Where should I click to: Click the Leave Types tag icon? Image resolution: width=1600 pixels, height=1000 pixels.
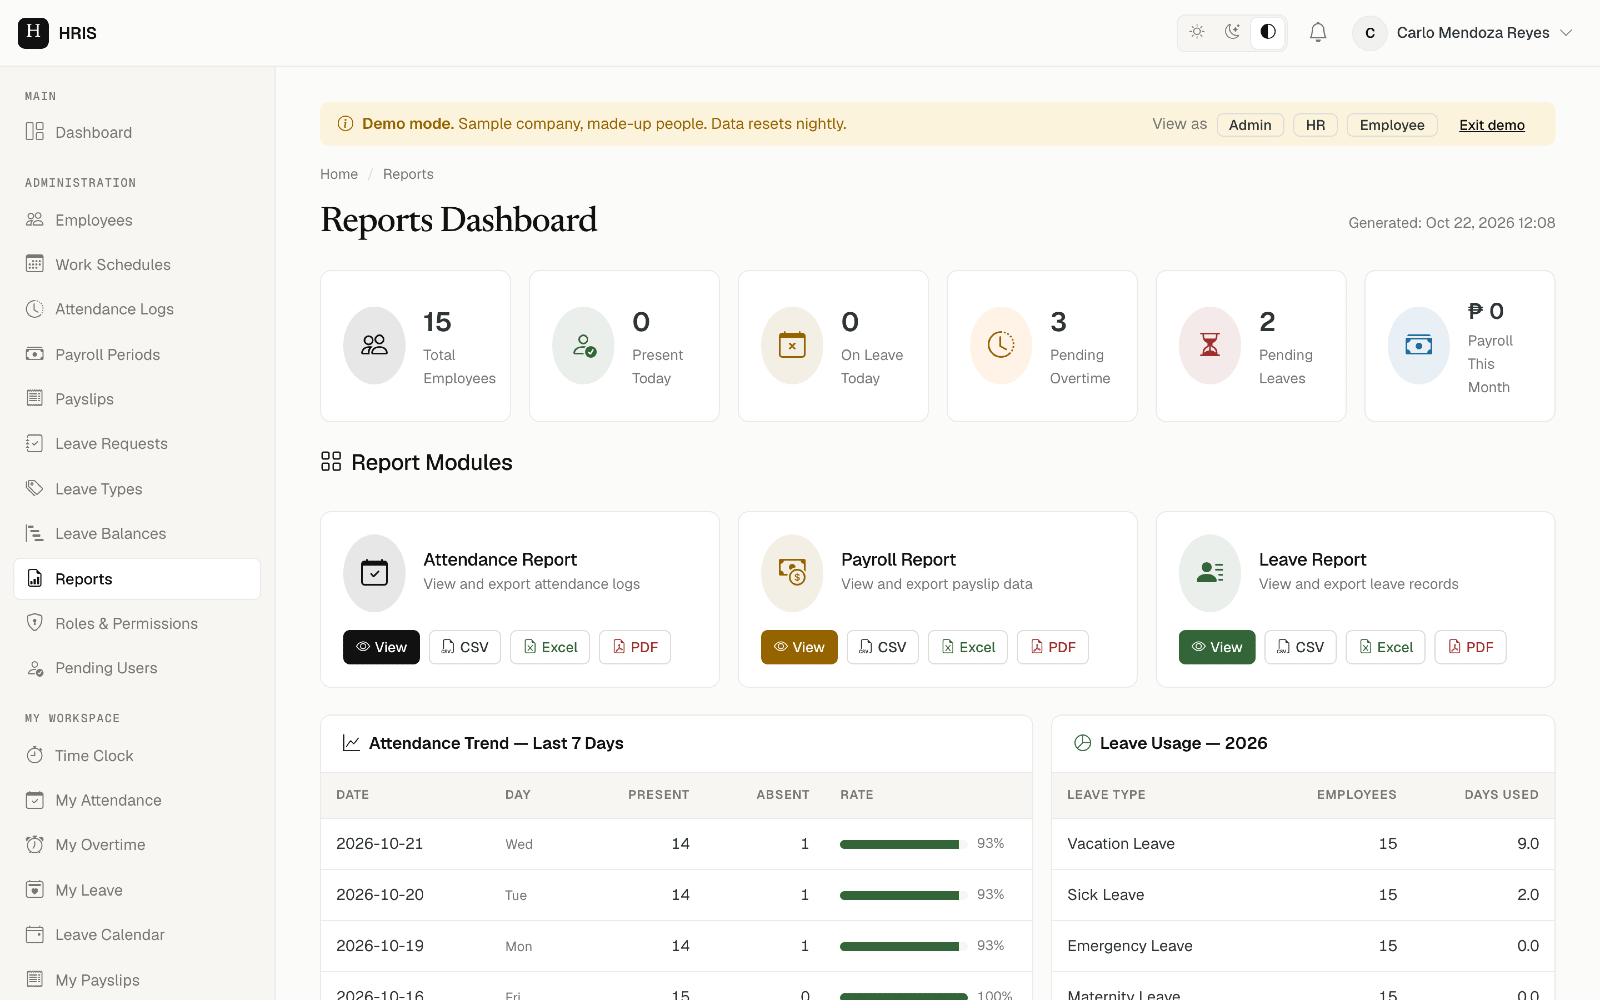[35, 488]
